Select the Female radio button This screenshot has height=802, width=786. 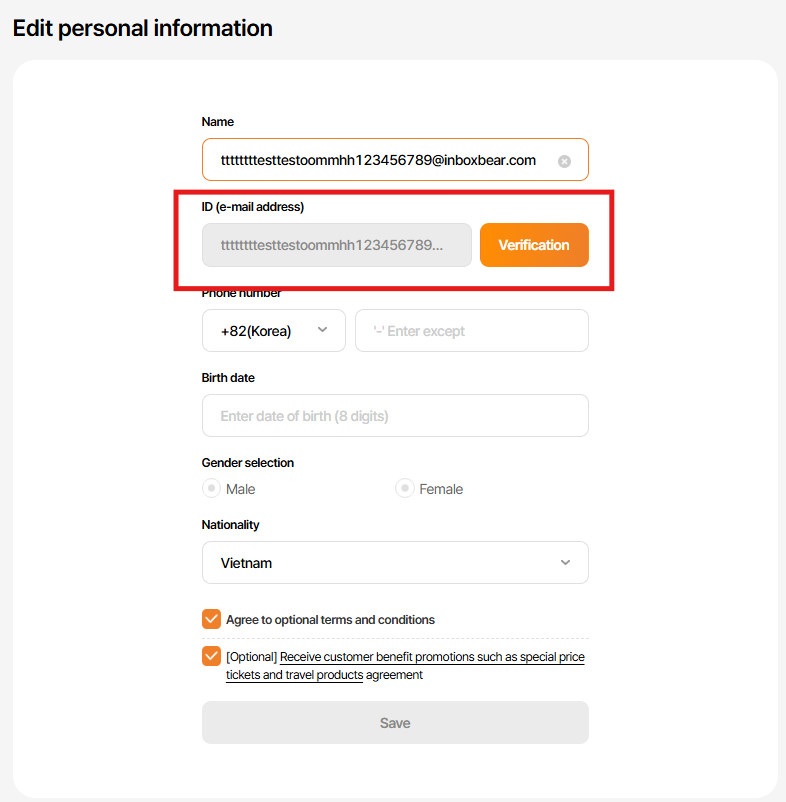pos(405,488)
